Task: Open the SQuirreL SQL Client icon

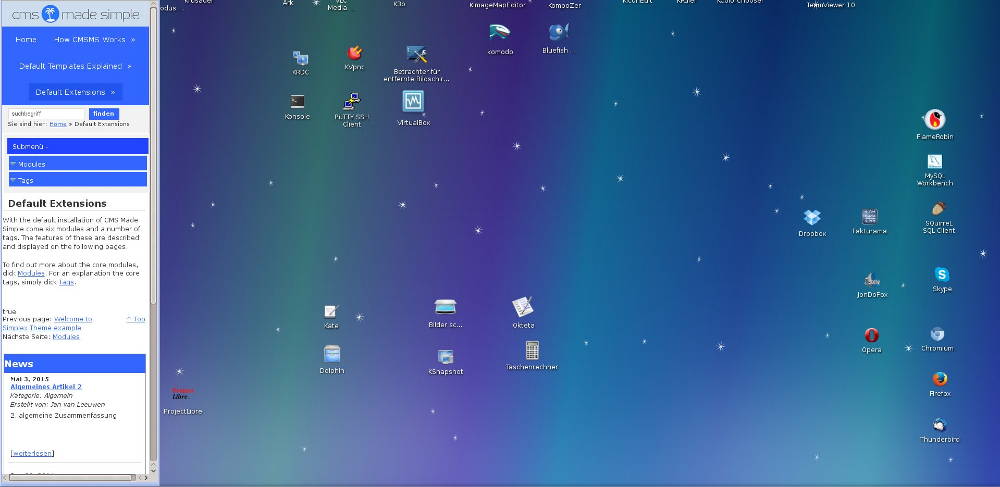Action: pyautogui.click(x=938, y=208)
